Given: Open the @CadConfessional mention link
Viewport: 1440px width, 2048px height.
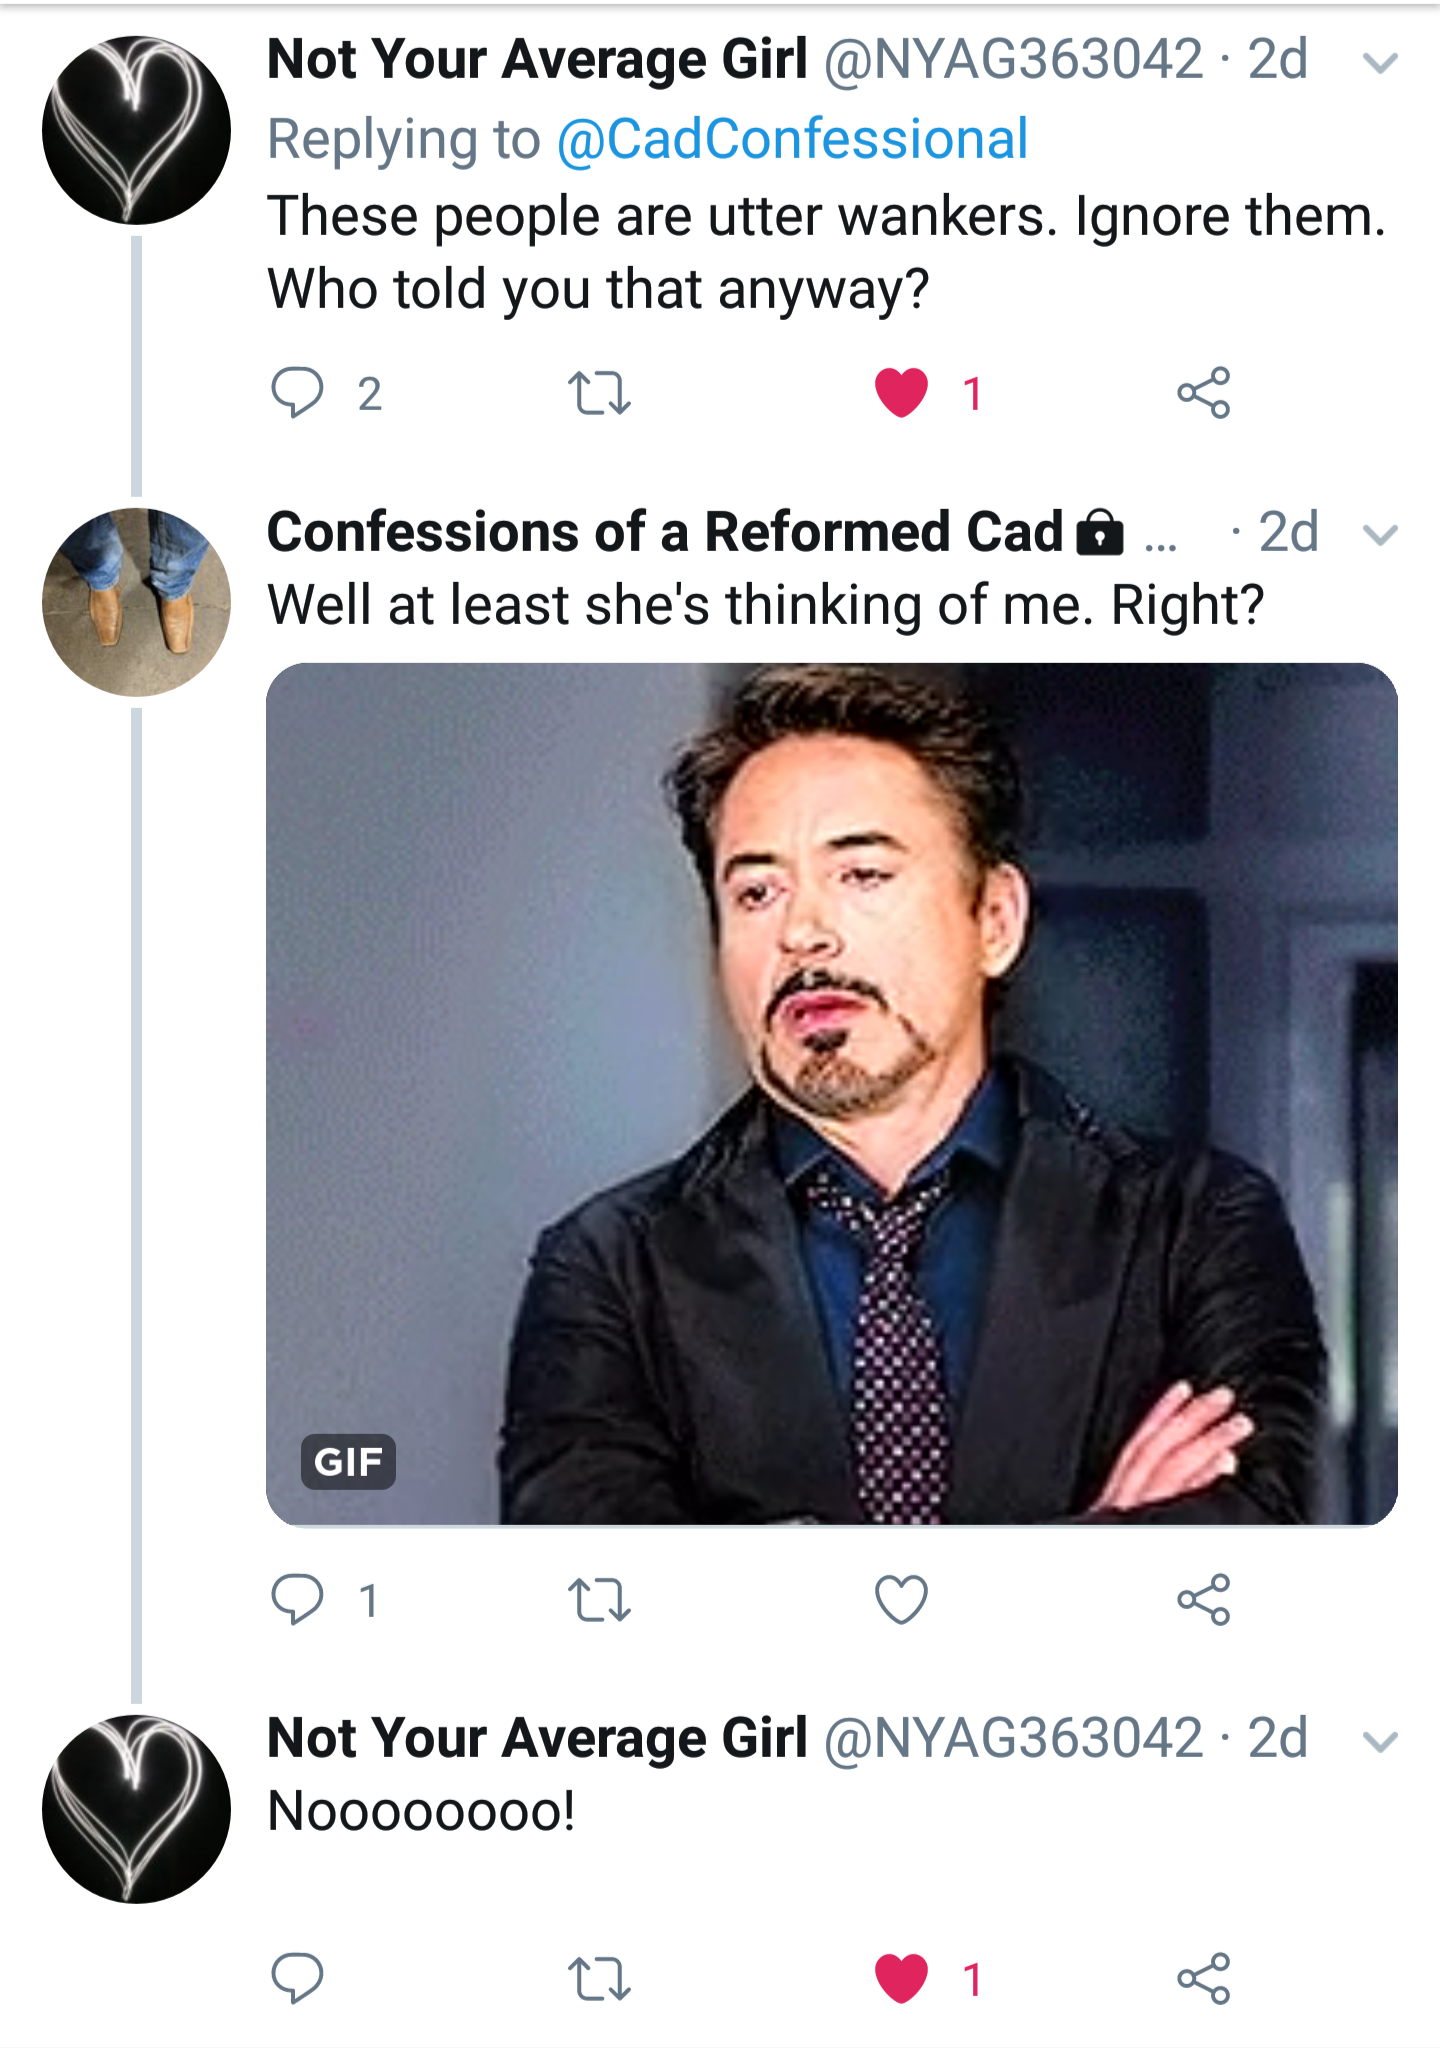Looking at the screenshot, I should [792, 139].
